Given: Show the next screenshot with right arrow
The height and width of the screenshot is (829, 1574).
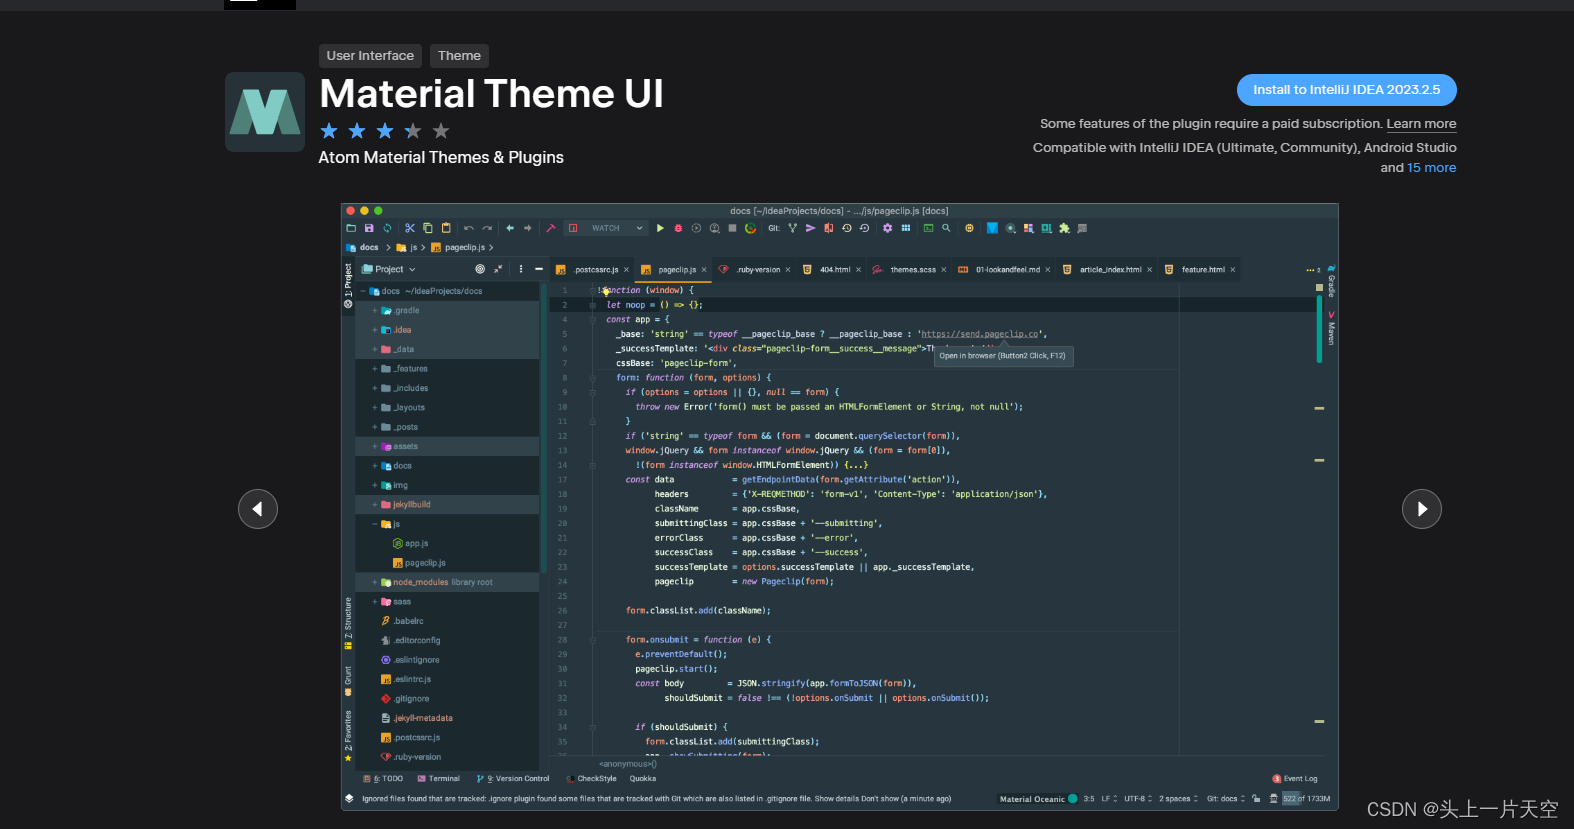Looking at the screenshot, I should pos(1422,509).
